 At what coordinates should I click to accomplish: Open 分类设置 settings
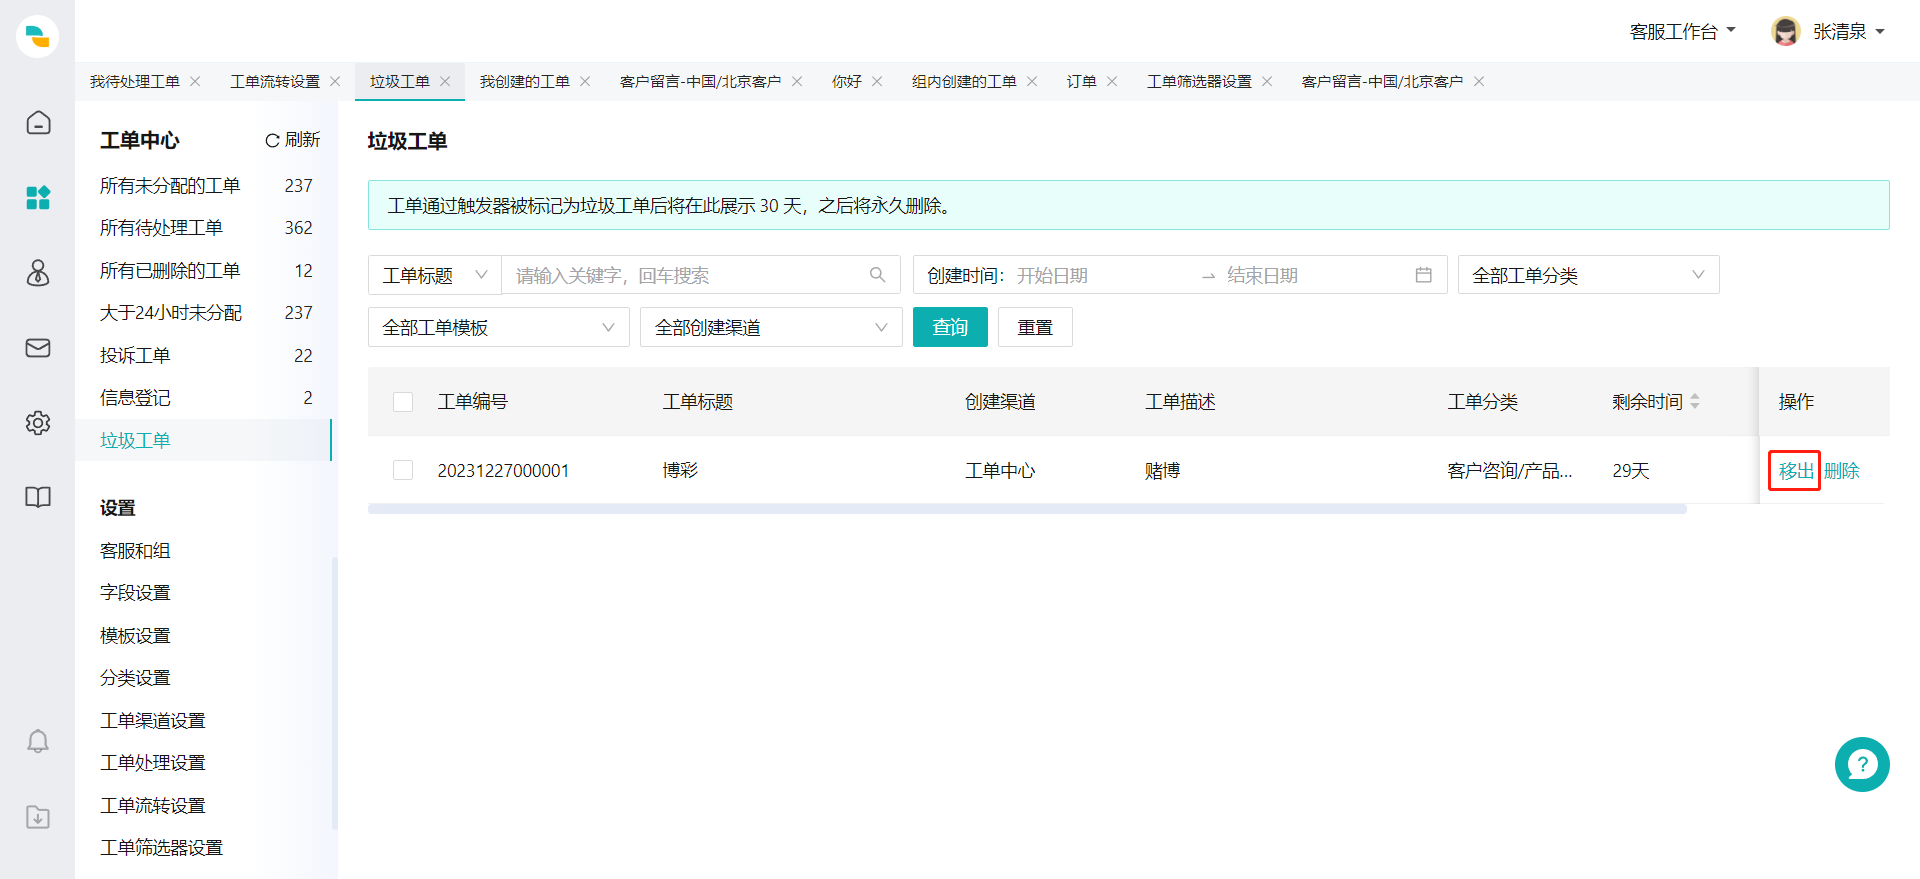(135, 678)
